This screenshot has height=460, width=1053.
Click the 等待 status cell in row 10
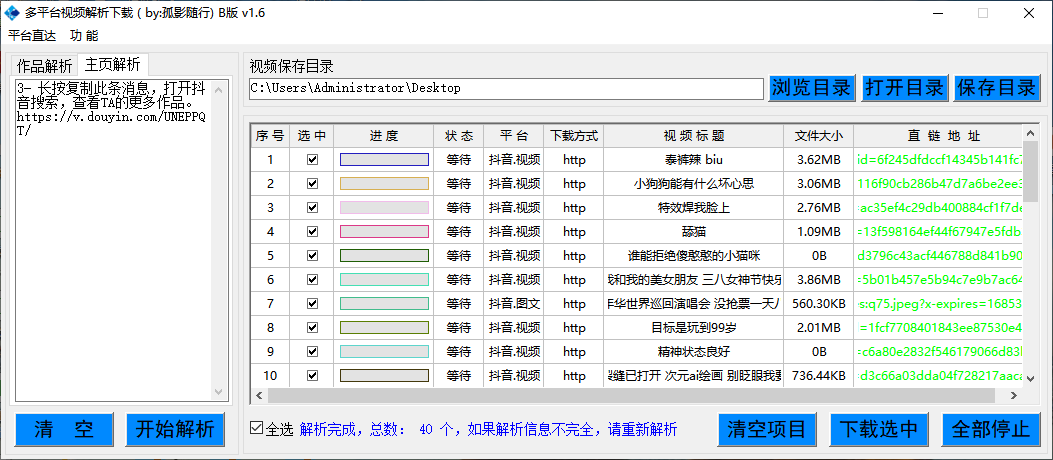[458, 375]
